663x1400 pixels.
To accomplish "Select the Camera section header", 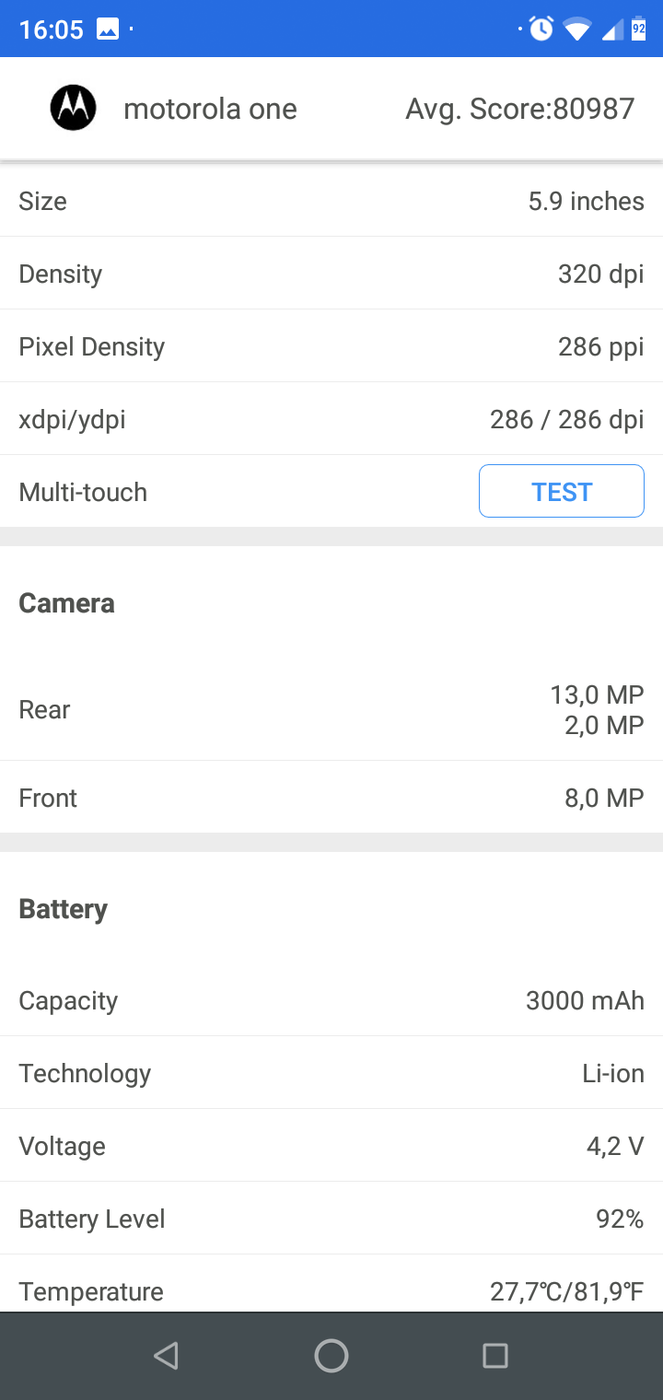I will (66, 603).
